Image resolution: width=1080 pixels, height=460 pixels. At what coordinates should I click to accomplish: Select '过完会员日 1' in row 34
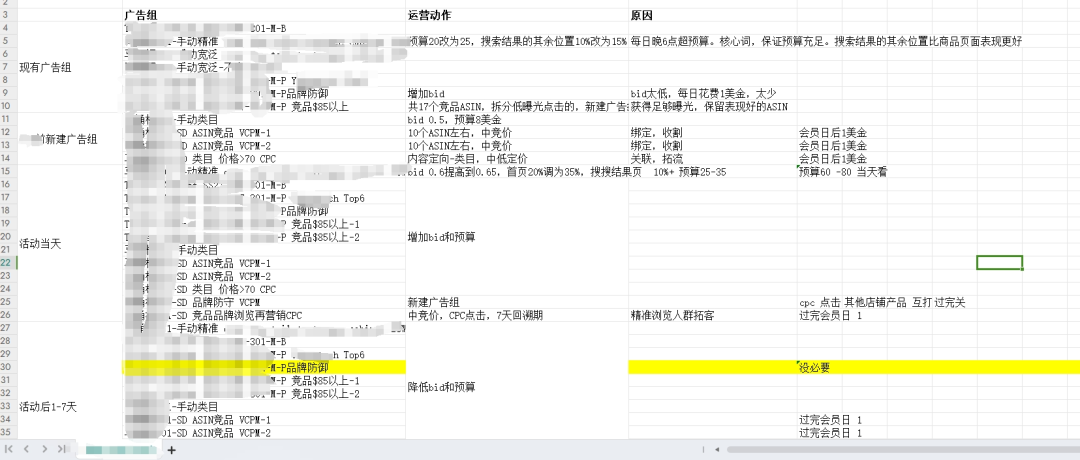click(831, 419)
